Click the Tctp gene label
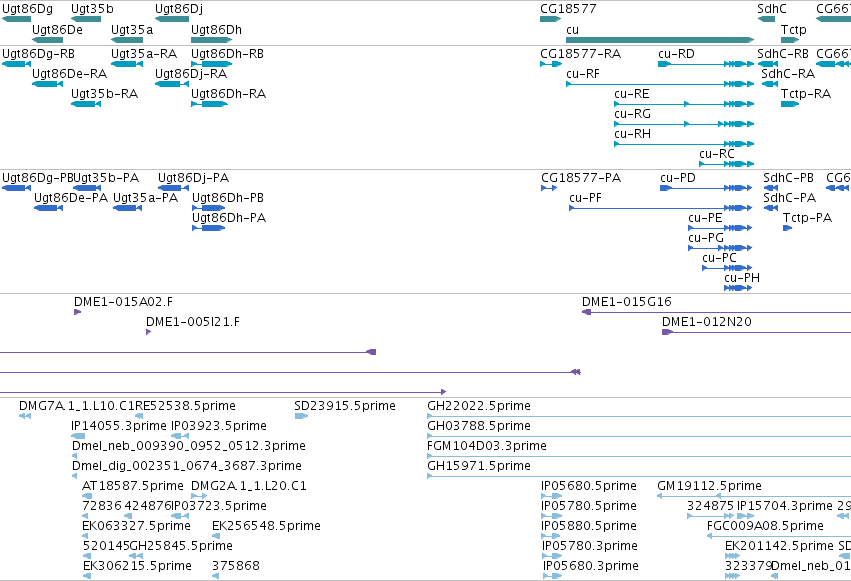 [793, 30]
